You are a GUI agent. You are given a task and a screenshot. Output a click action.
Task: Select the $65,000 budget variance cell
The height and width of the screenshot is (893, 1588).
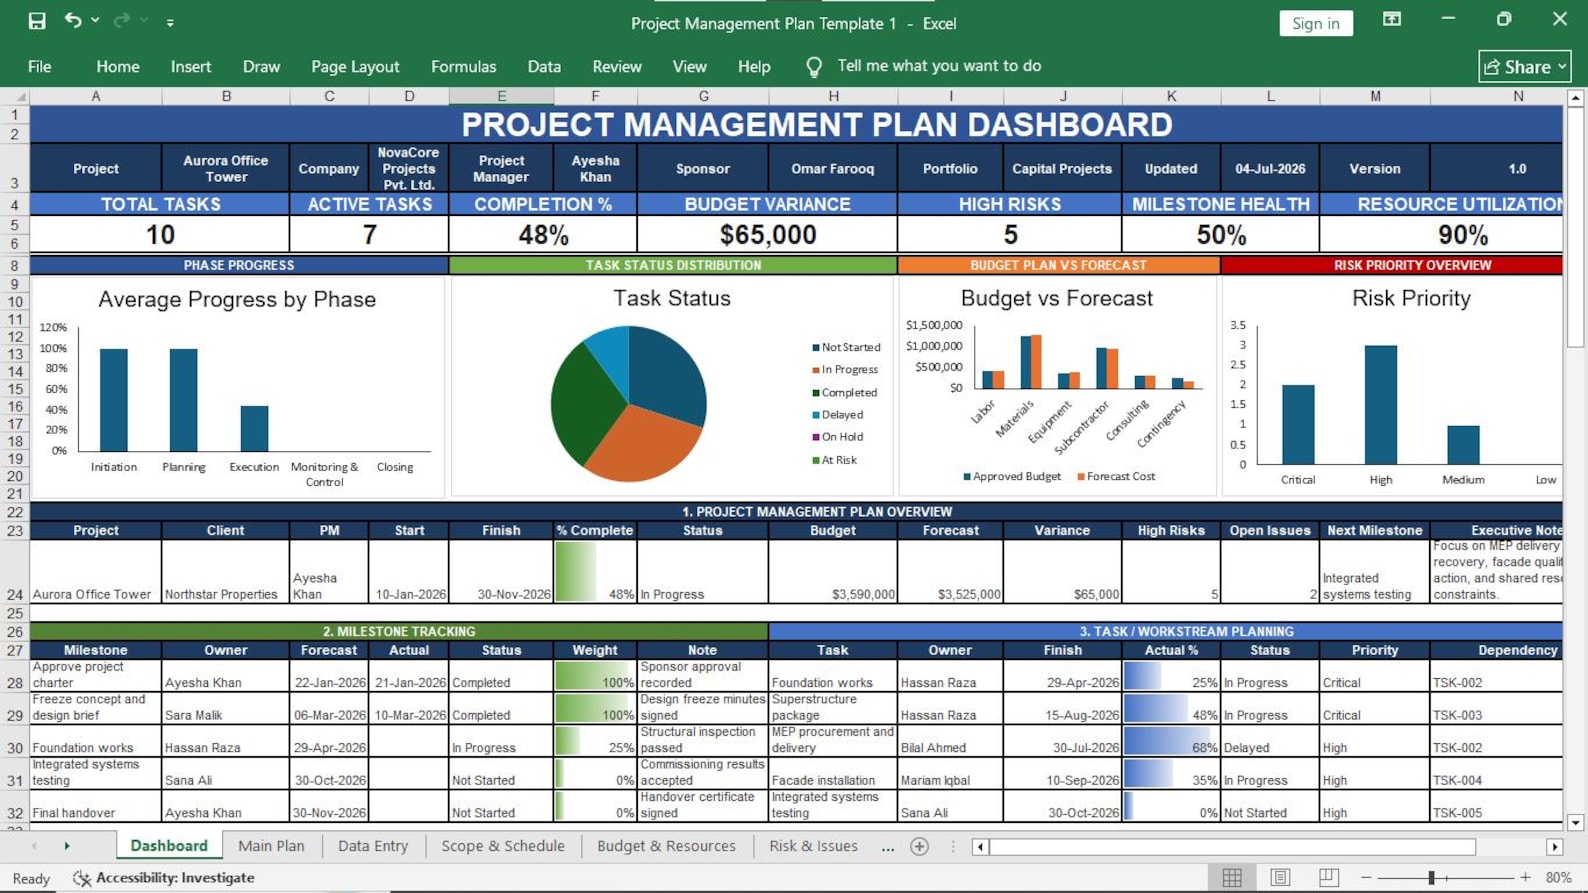click(x=767, y=234)
